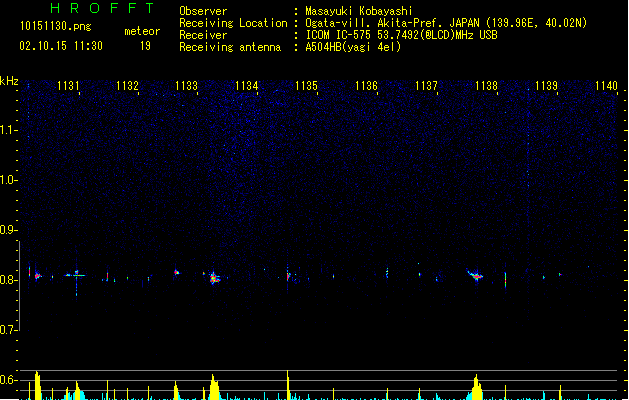Click the 0.9 frequency axis label
This screenshot has height=400, width=629.
click(8, 230)
